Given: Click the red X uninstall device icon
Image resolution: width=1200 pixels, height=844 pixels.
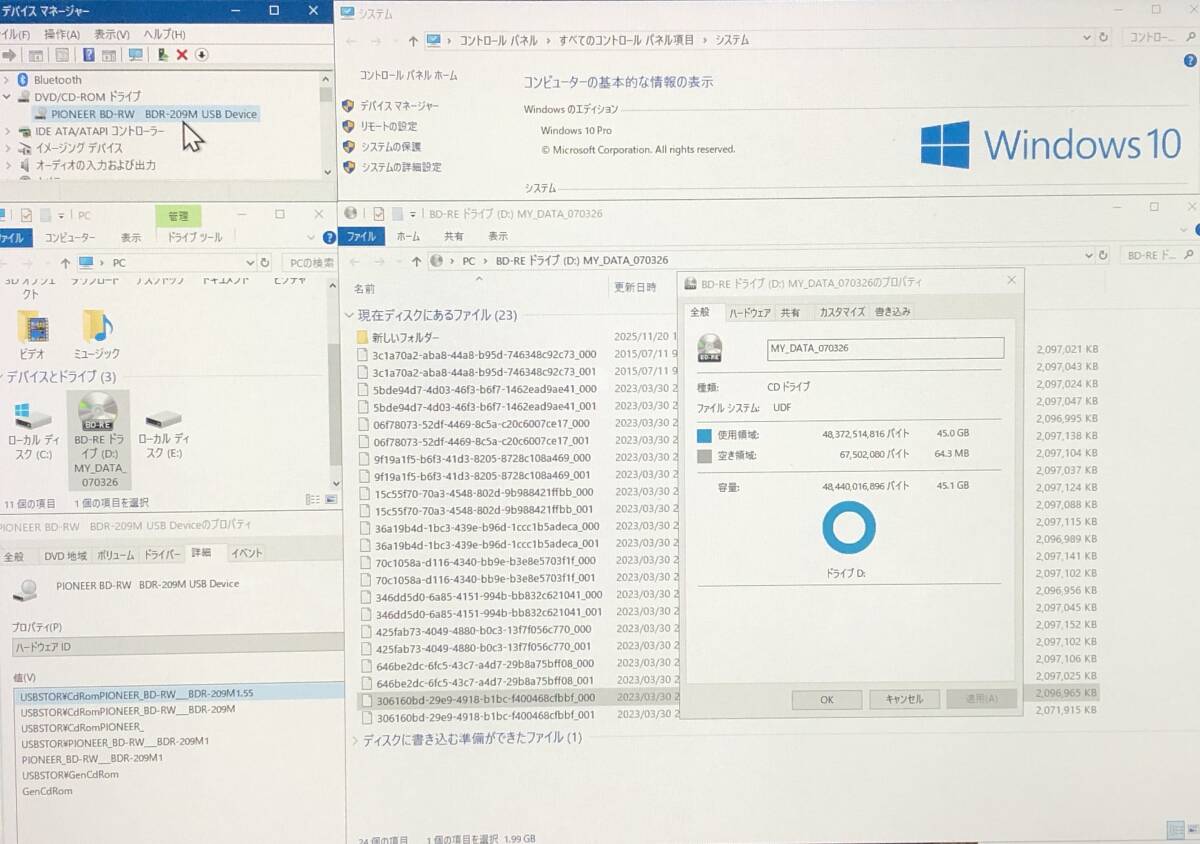Looking at the screenshot, I should coord(182,55).
